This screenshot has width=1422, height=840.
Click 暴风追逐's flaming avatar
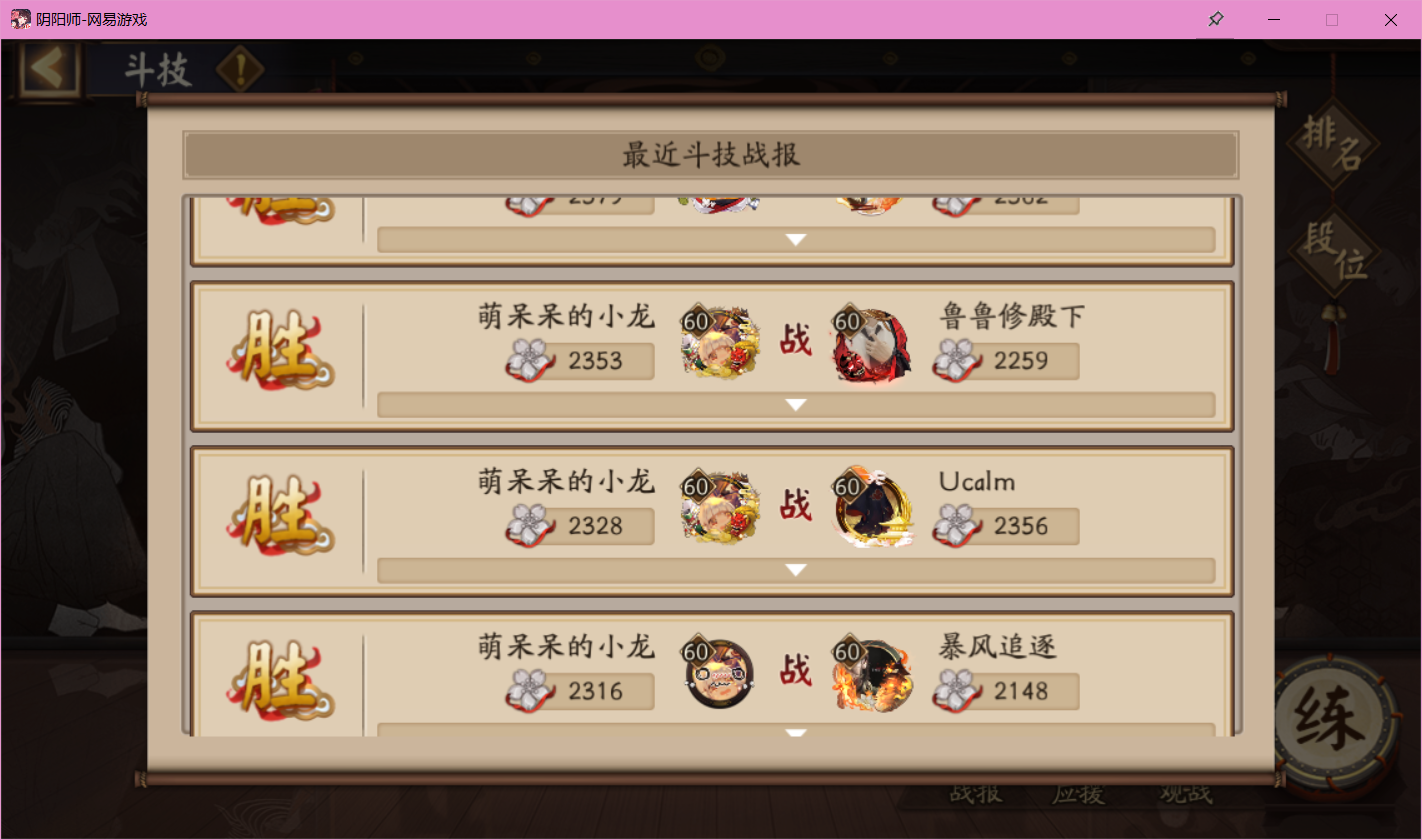(871, 674)
